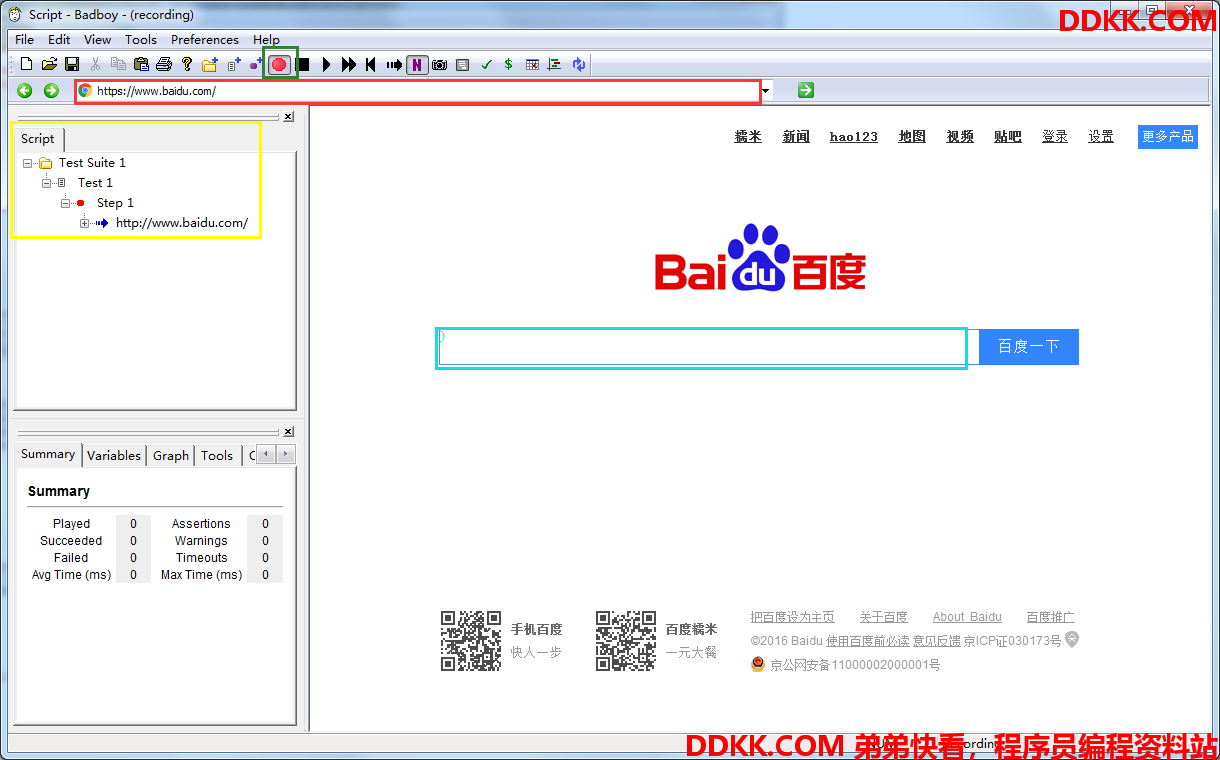Play the script with the single triangle icon
1220x760 pixels.
click(326, 65)
